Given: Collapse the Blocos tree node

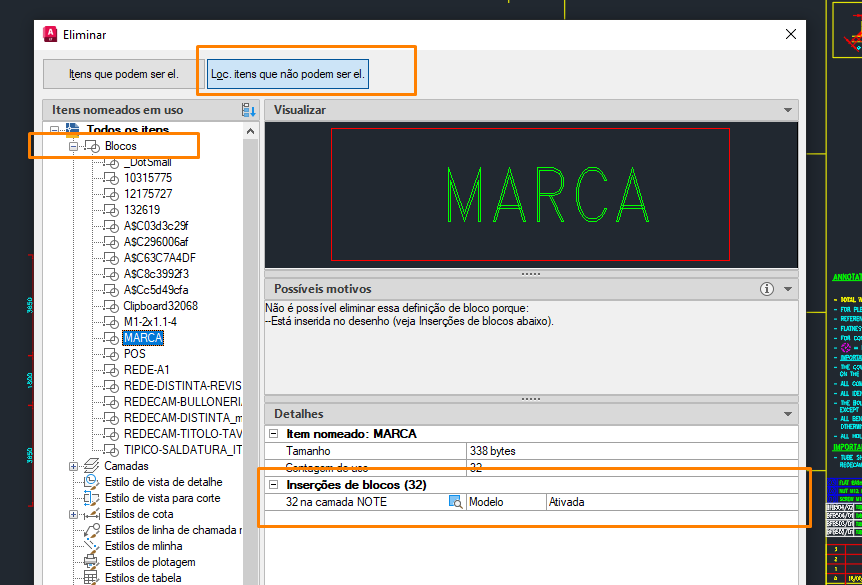Looking at the screenshot, I should tap(73, 146).
